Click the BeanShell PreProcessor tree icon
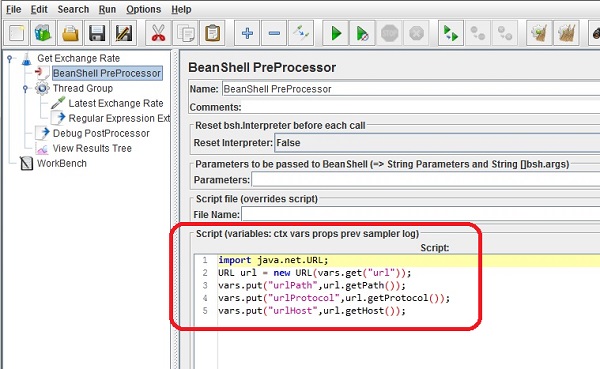The image size is (600, 369). click(42, 73)
